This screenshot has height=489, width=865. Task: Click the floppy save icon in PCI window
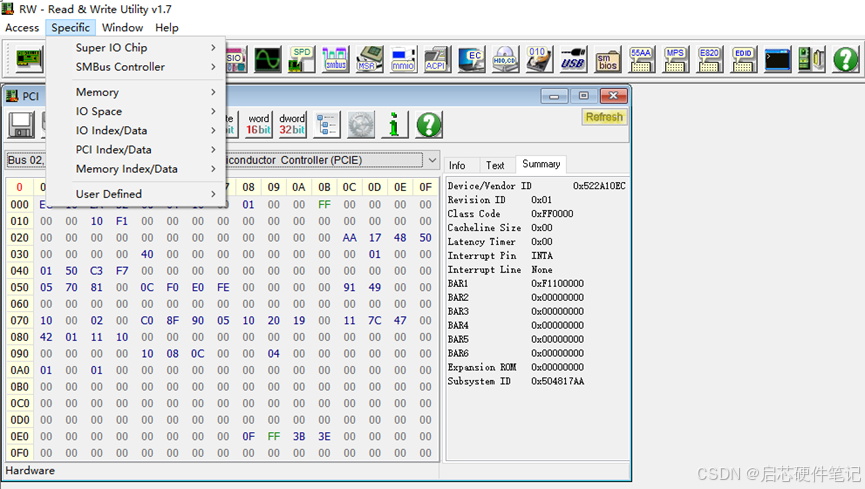(x=22, y=125)
